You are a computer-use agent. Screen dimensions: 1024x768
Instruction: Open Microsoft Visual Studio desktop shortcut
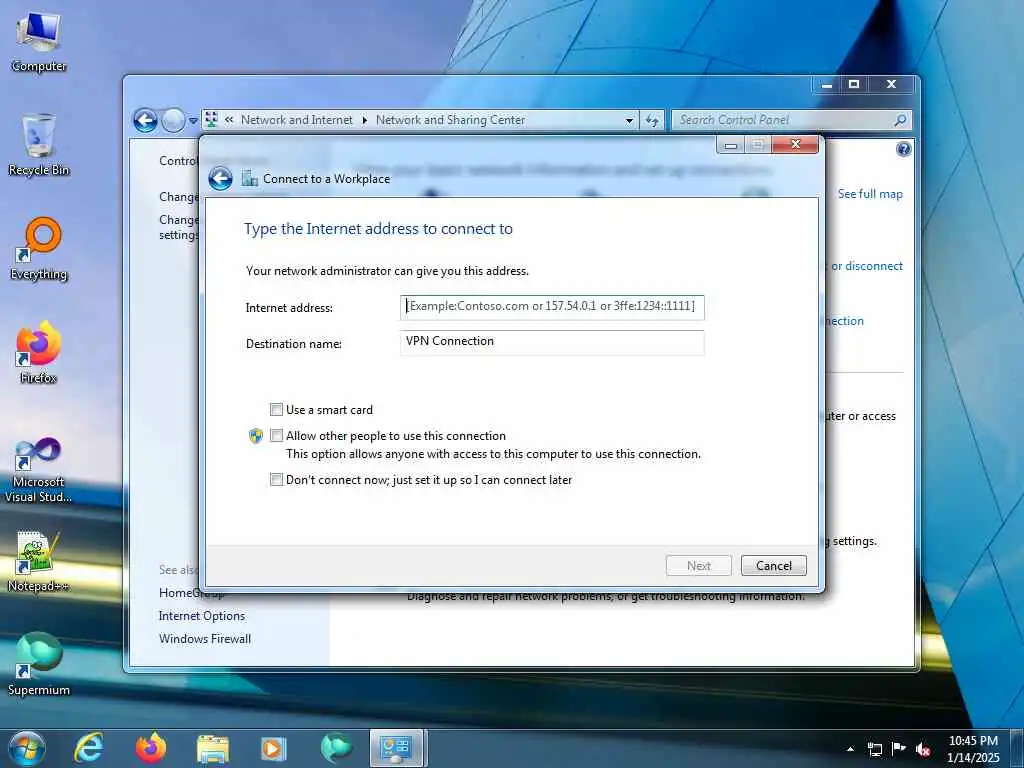pos(39,470)
